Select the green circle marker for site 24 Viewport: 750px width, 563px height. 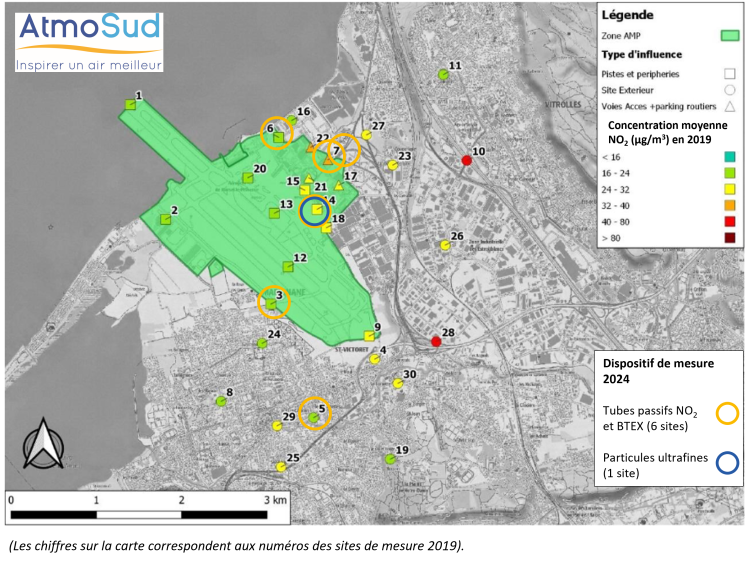click(262, 343)
